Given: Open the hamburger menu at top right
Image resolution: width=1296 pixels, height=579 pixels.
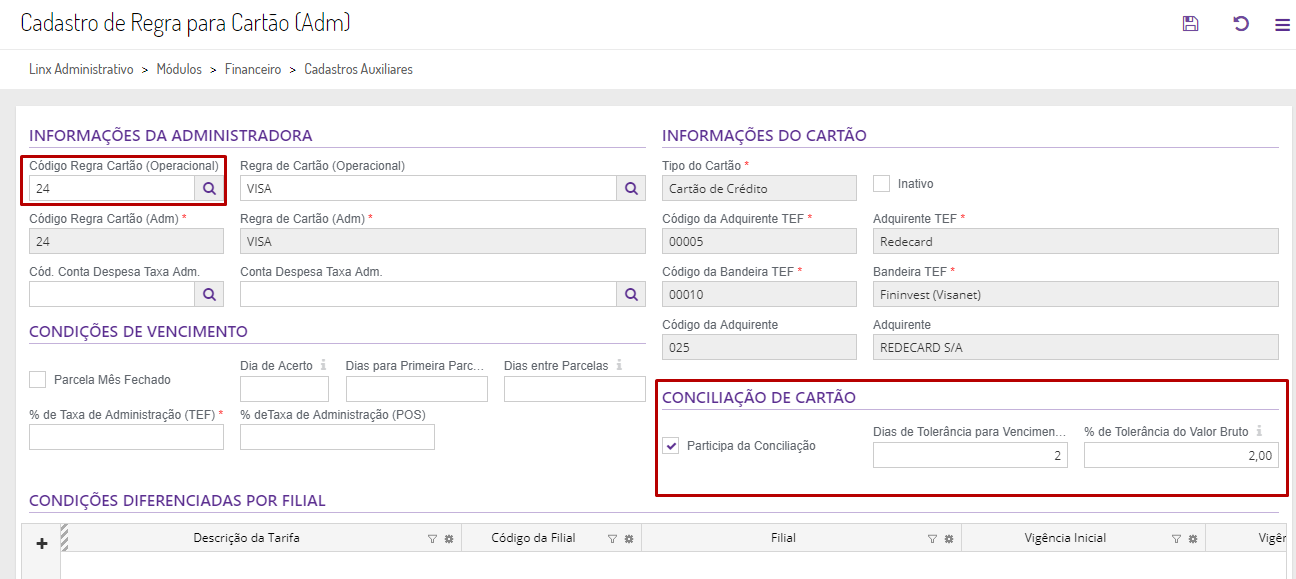Looking at the screenshot, I should (1282, 25).
